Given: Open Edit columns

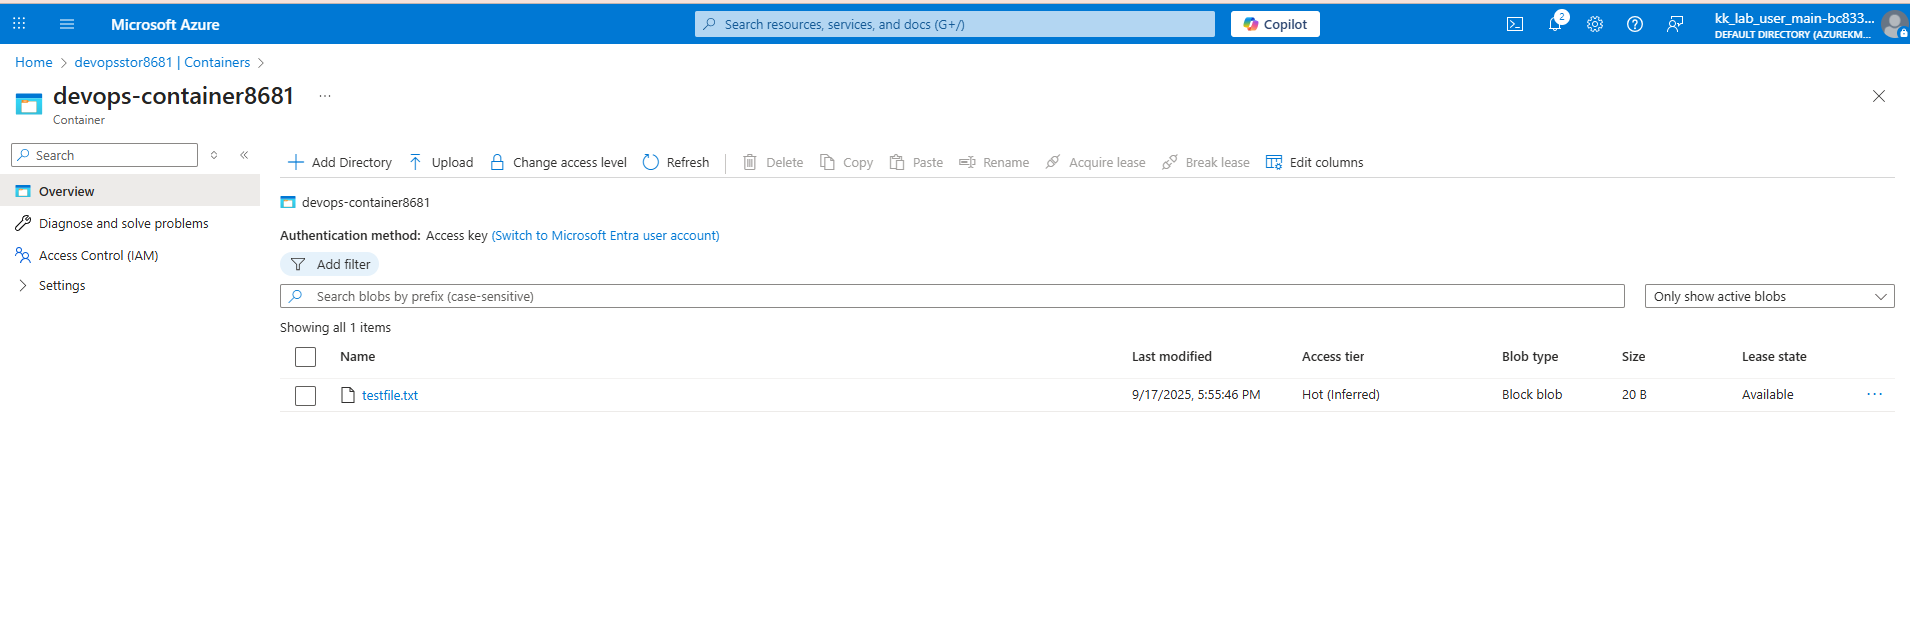Looking at the screenshot, I should (x=1315, y=162).
